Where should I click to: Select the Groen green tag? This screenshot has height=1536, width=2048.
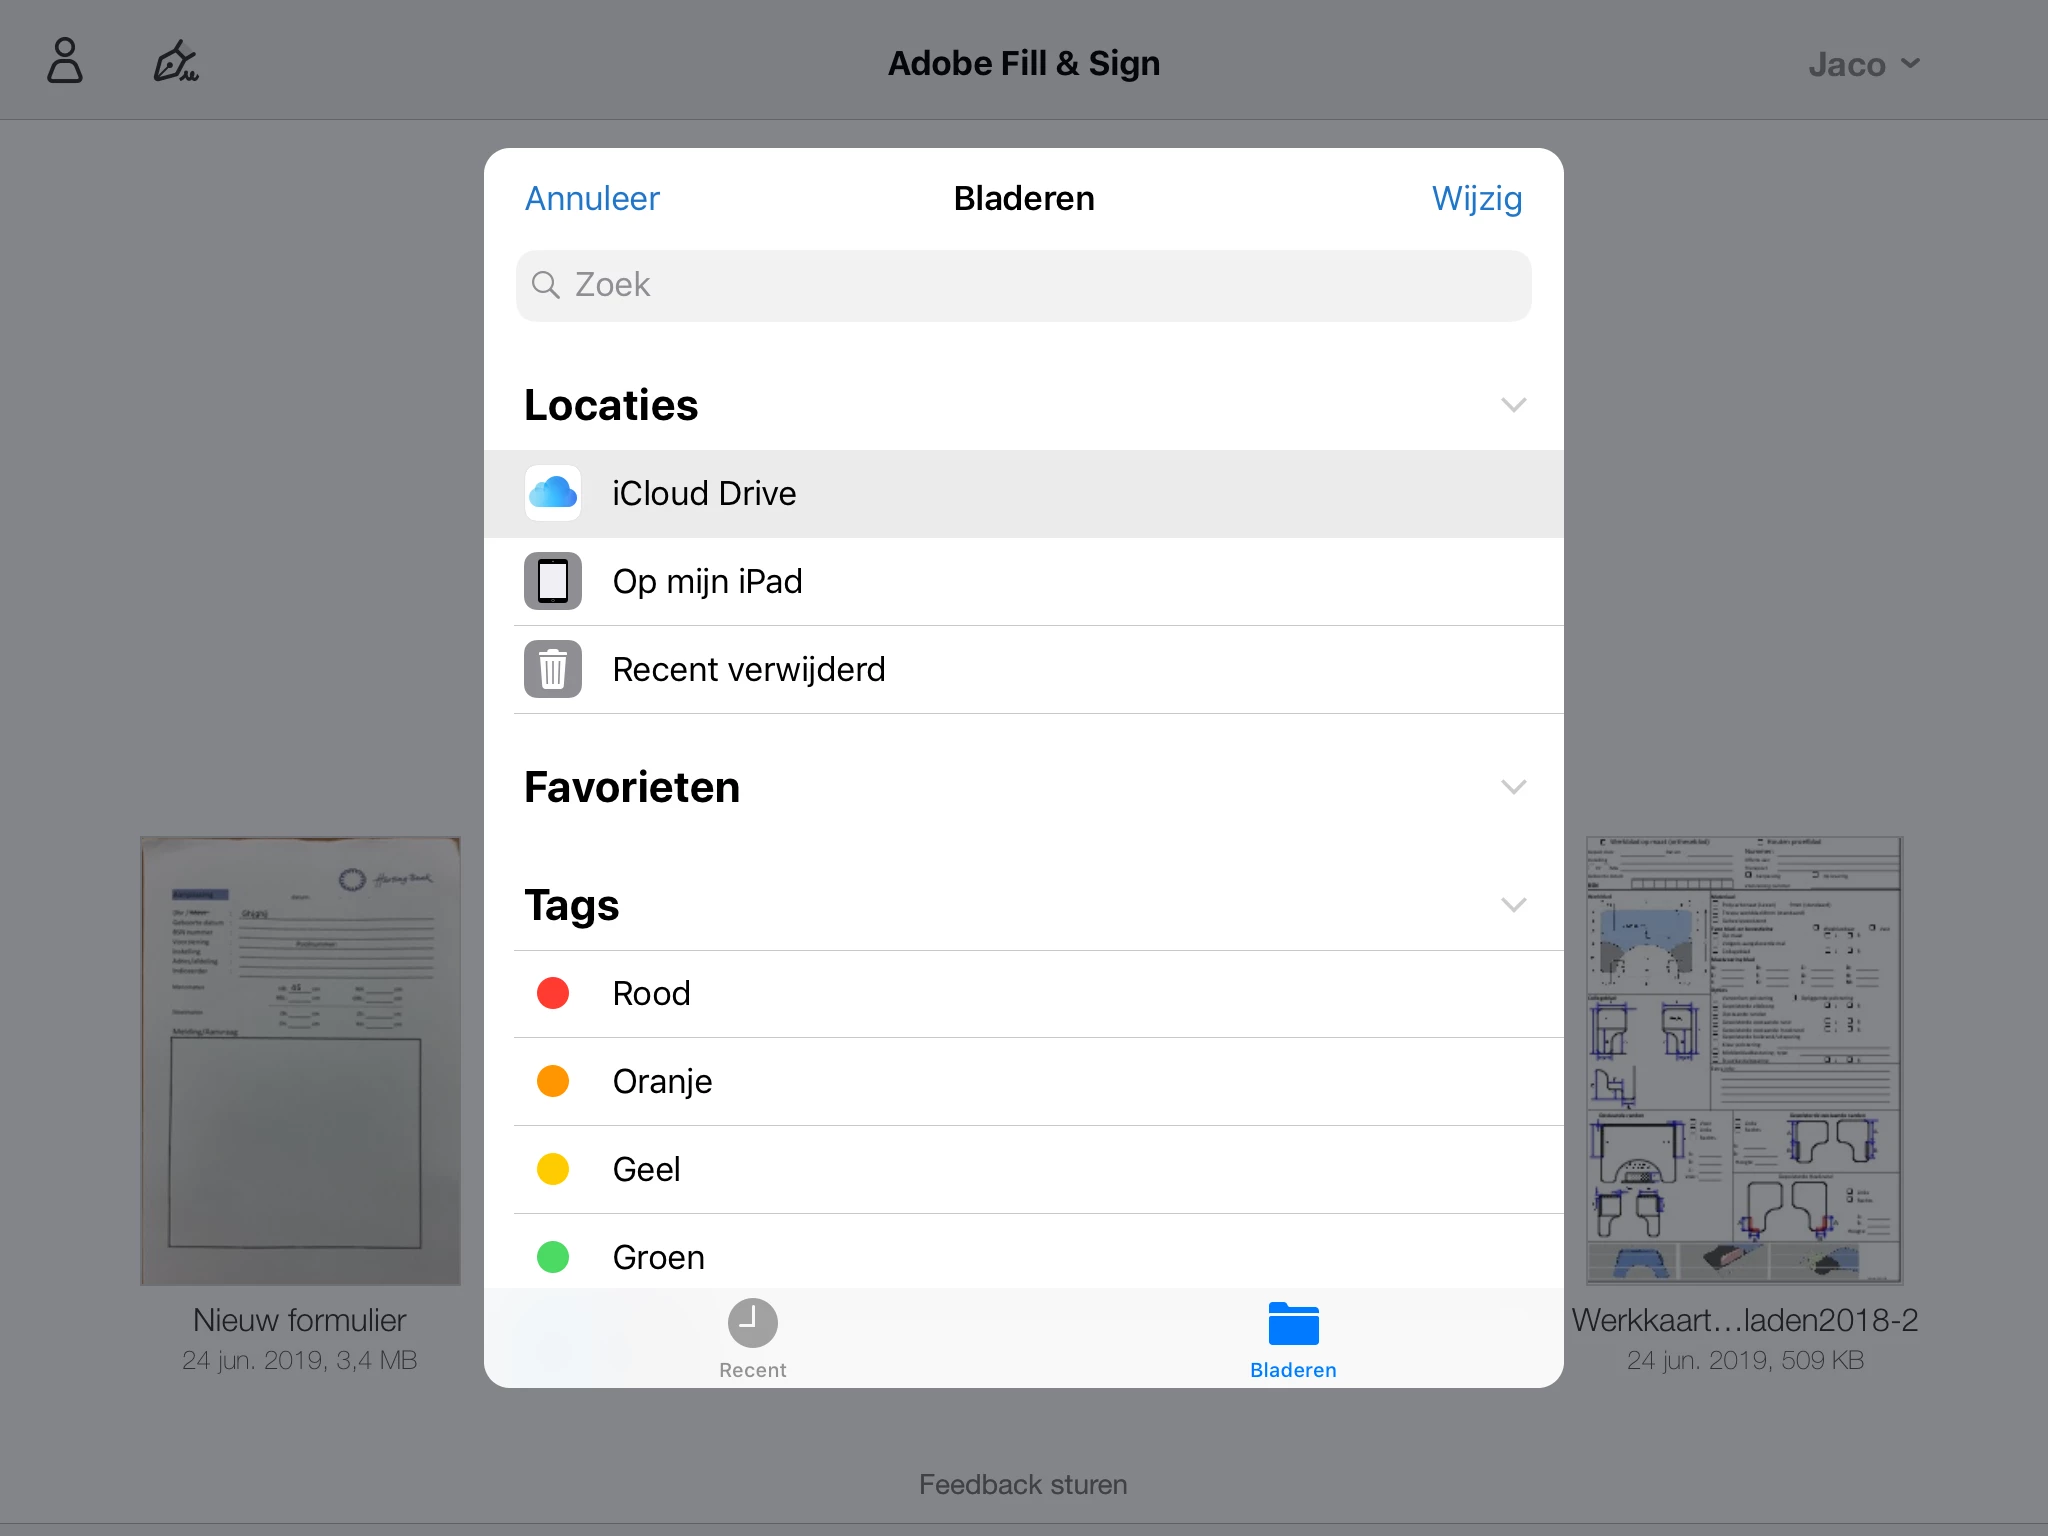point(658,1257)
